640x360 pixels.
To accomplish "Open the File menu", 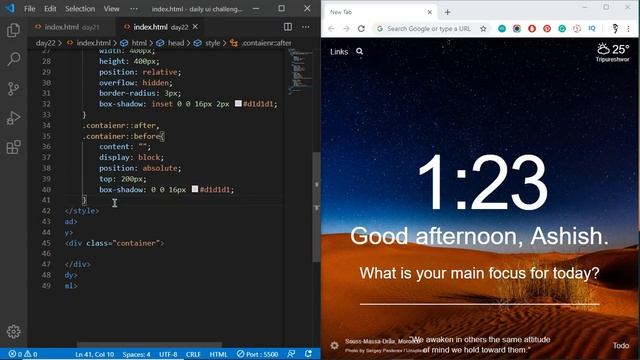I will tap(29, 9).
